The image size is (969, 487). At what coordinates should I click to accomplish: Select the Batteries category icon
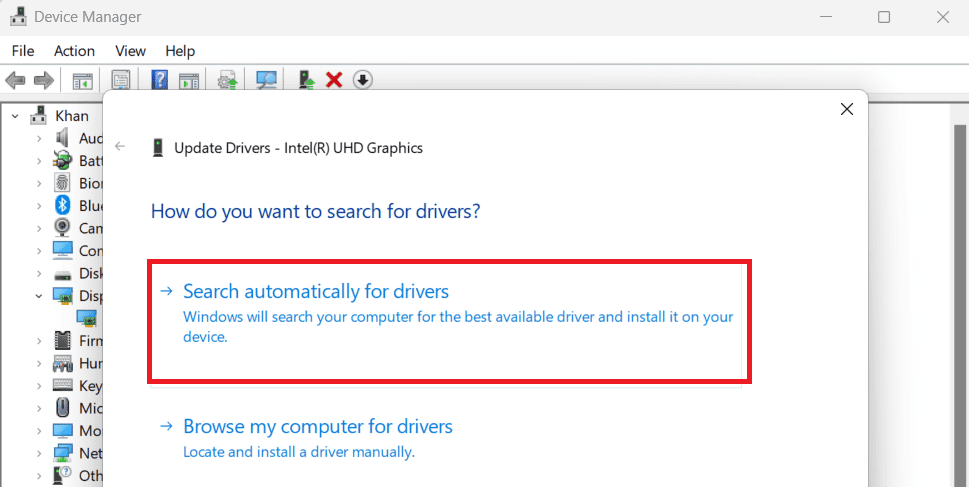click(62, 161)
